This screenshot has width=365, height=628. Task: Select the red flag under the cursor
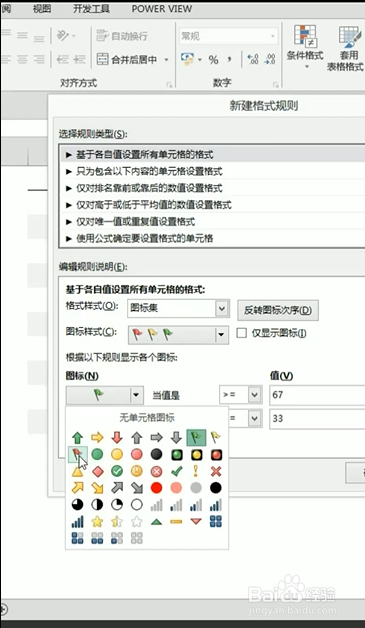tap(77, 454)
